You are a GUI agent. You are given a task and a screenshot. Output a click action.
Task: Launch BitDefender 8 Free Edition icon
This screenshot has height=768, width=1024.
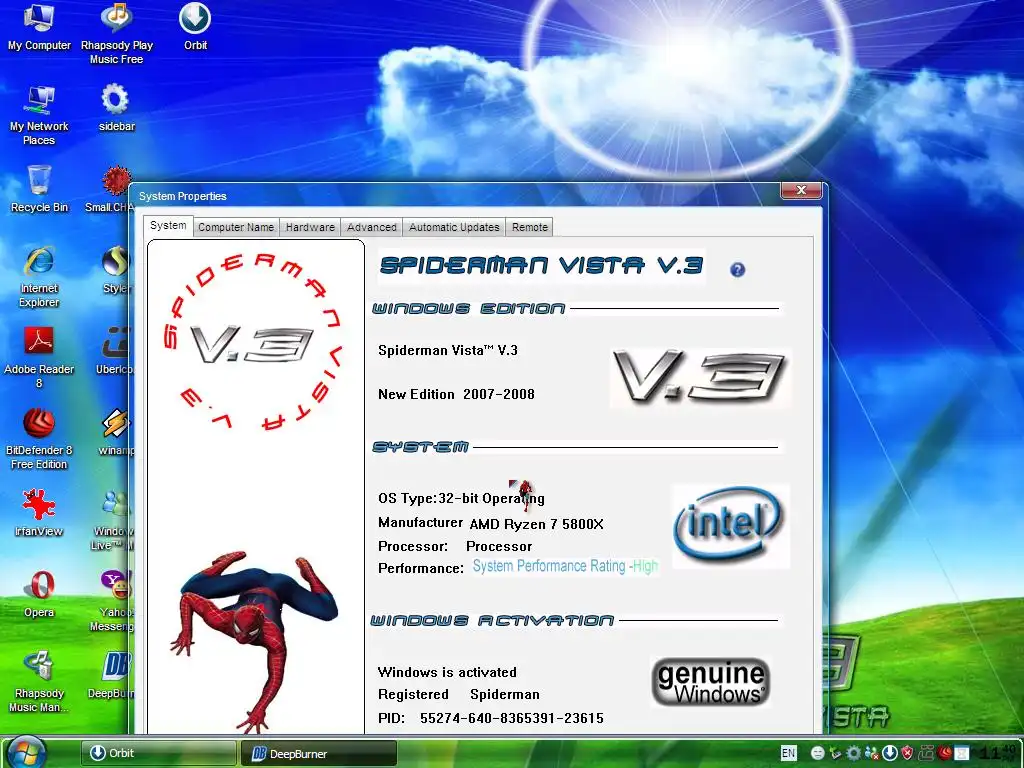click(x=39, y=439)
